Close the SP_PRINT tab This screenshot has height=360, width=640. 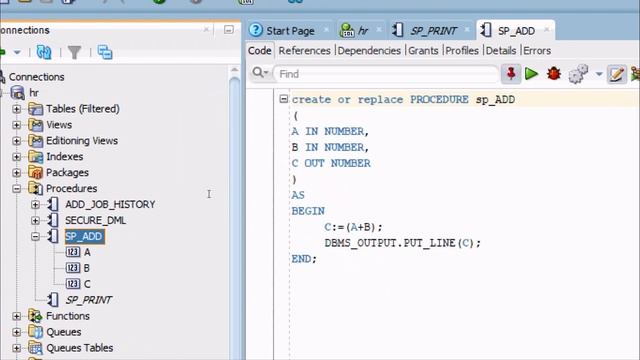tap(467, 29)
